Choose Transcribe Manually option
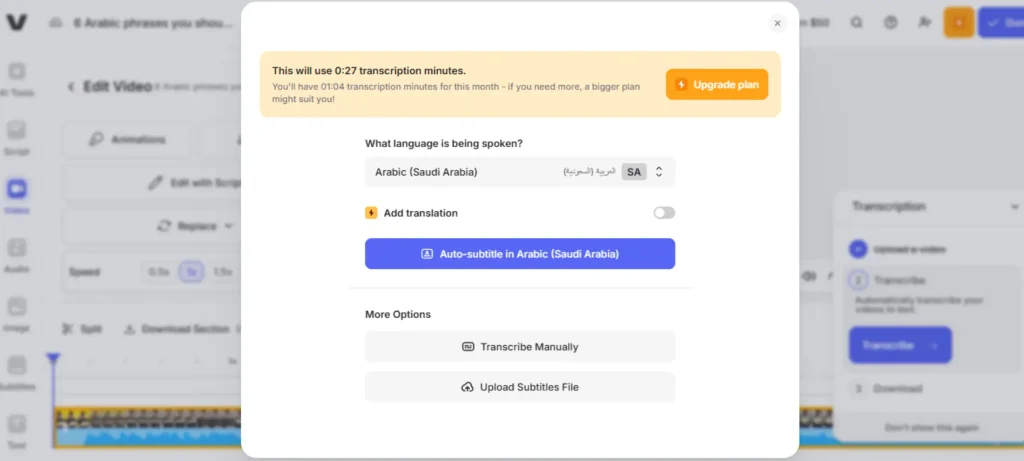 (519, 347)
